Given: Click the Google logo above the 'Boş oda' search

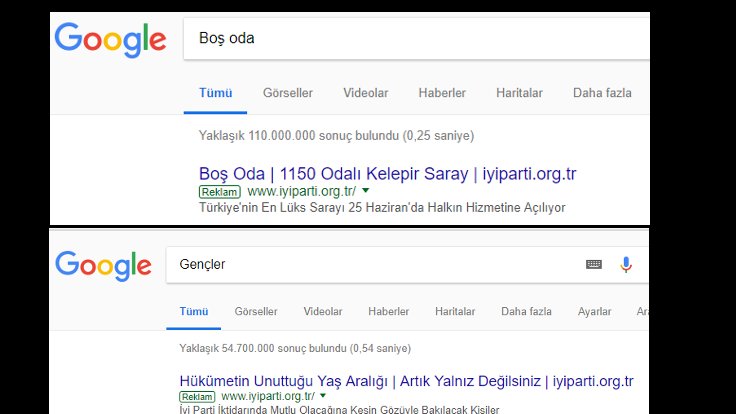Looking at the screenshot, I should point(110,40).
